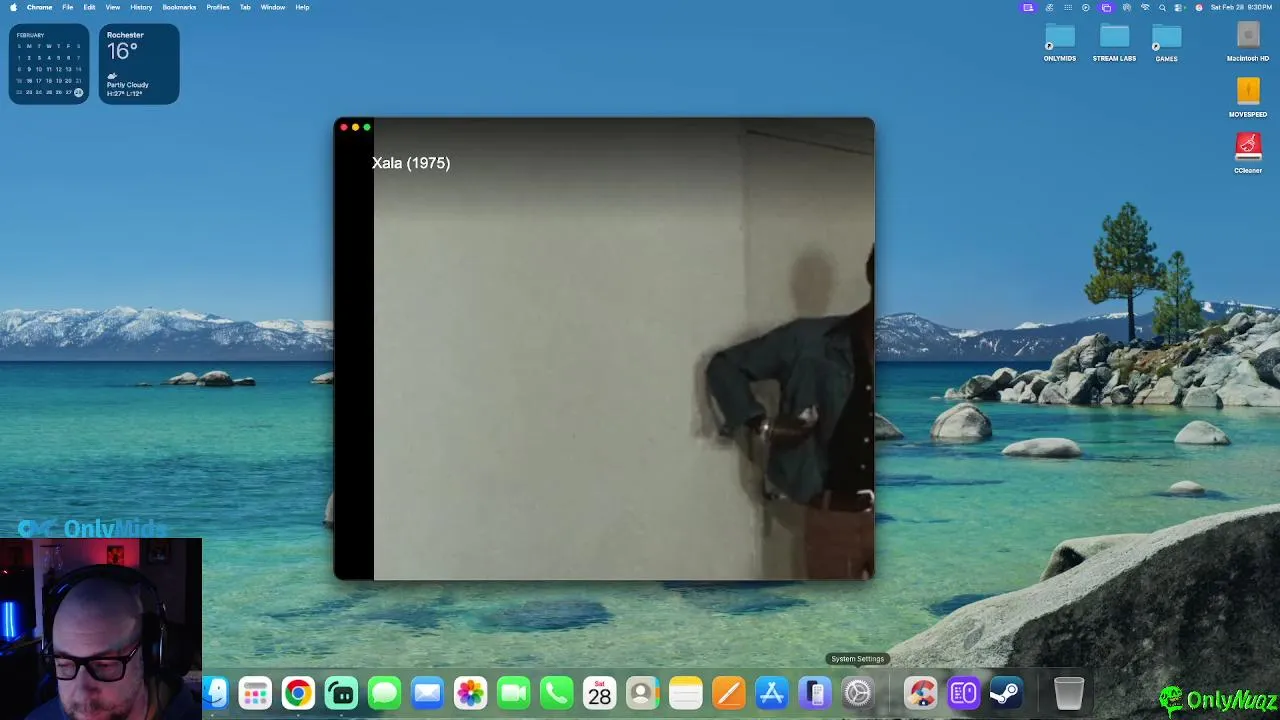Launch FaceTime from the Dock
This screenshot has height=720, width=1280.
(x=513, y=693)
